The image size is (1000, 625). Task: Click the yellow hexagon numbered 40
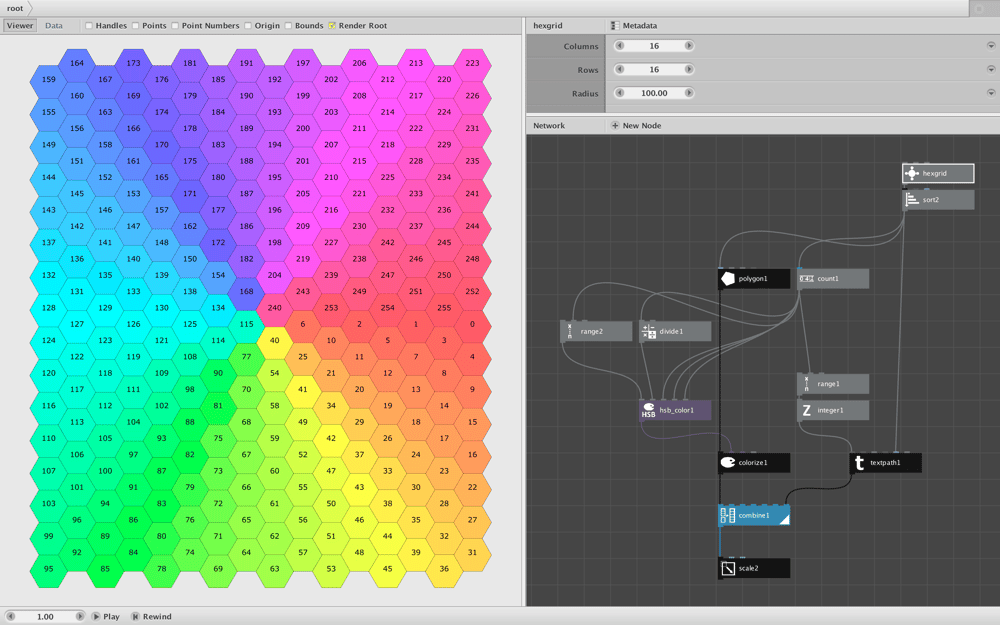click(x=274, y=341)
